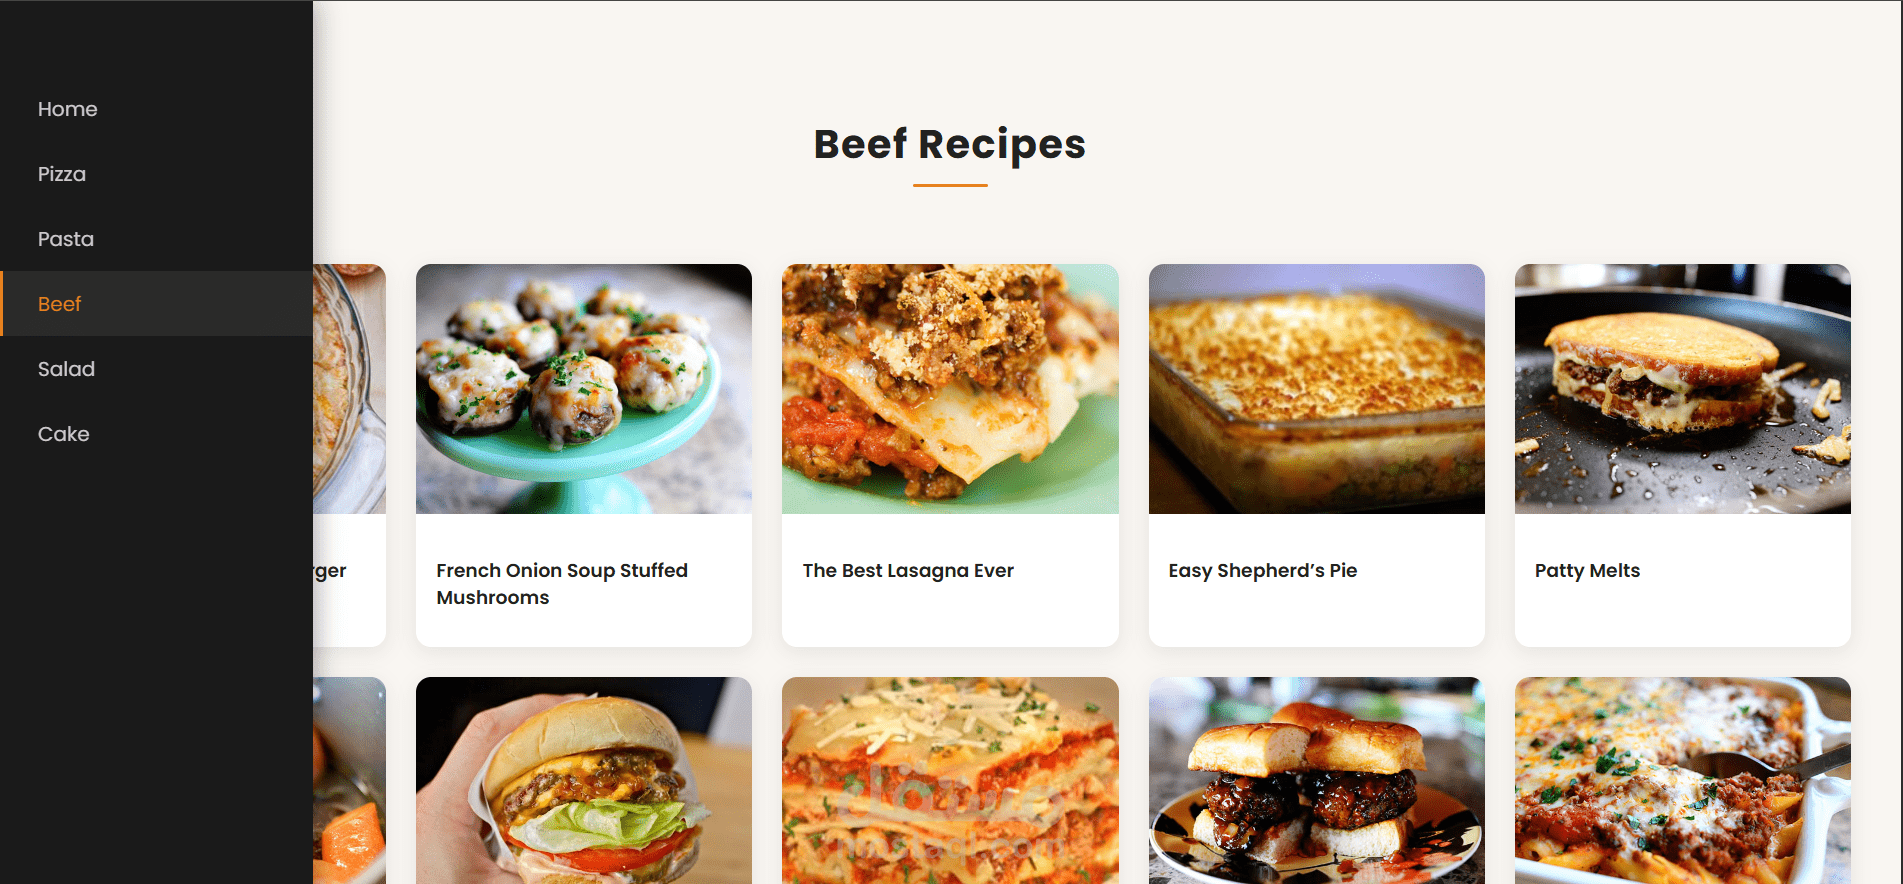Open the baked penne casserole image
The height and width of the screenshot is (884, 1903).
point(1683,781)
